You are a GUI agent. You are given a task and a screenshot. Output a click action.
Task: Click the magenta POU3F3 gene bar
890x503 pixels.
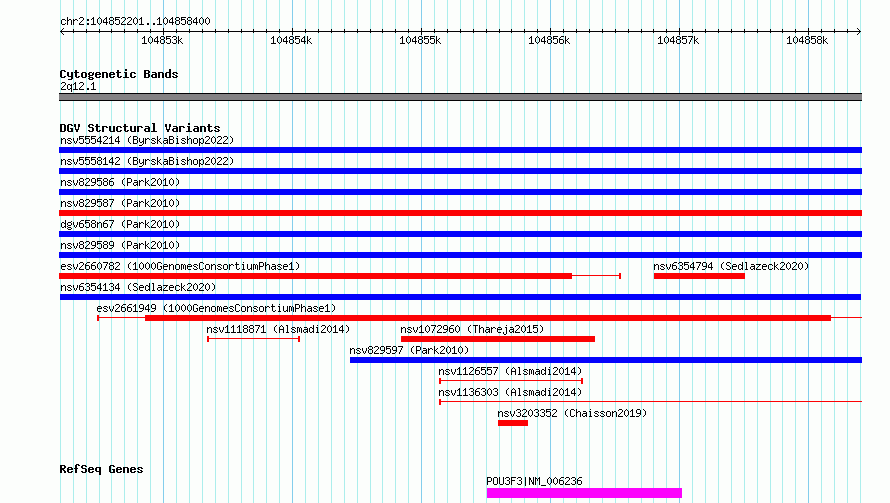click(584, 493)
